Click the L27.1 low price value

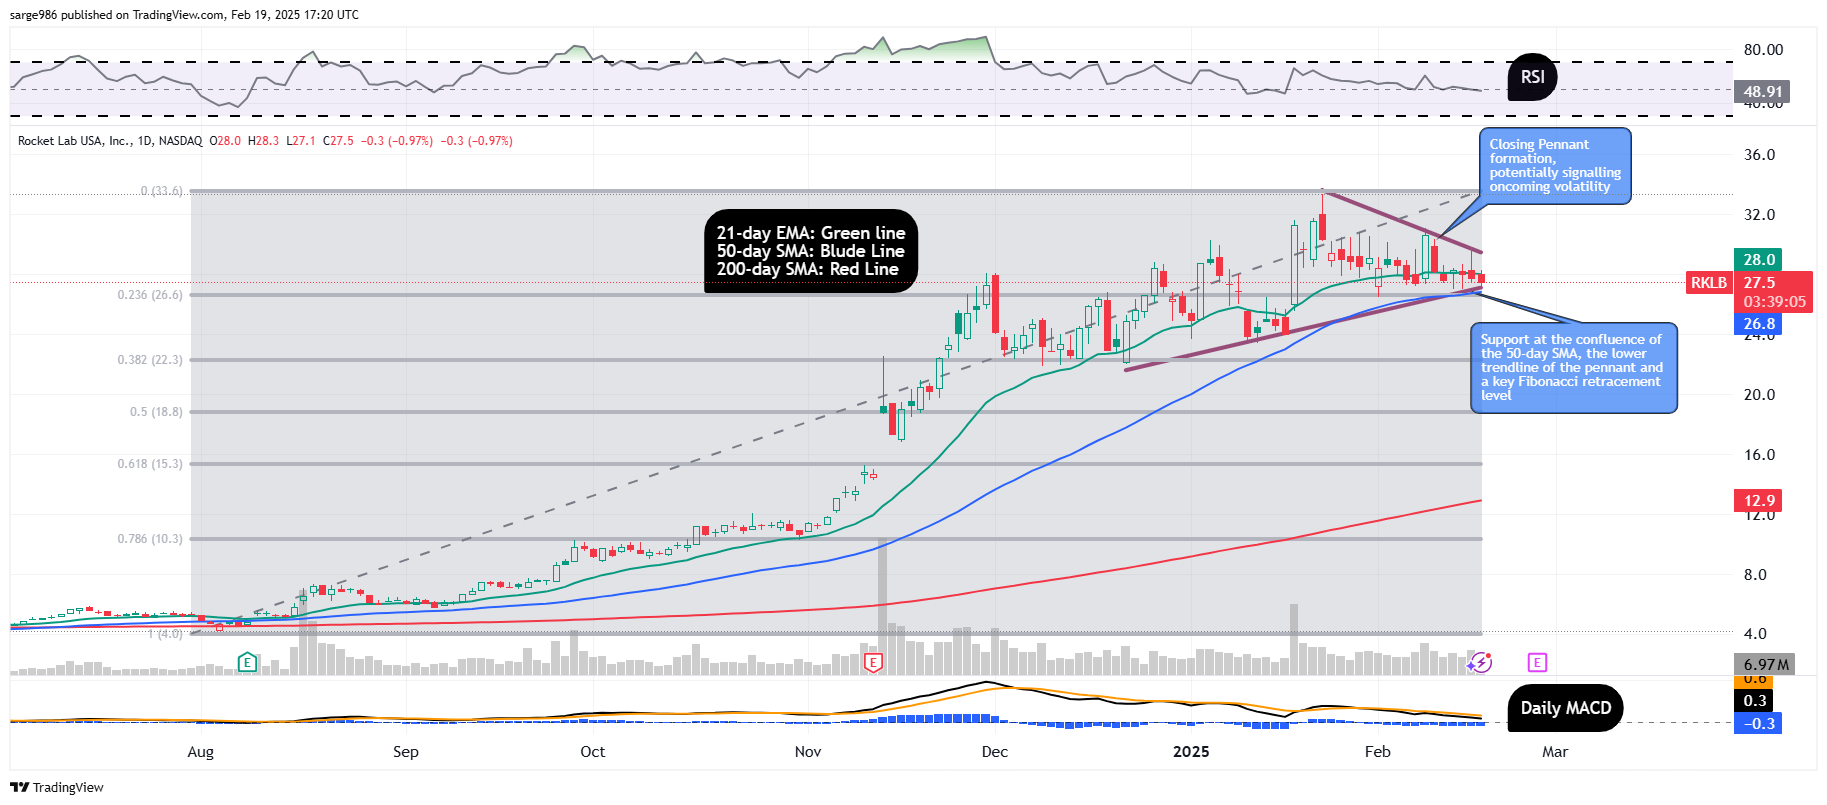point(300,141)
